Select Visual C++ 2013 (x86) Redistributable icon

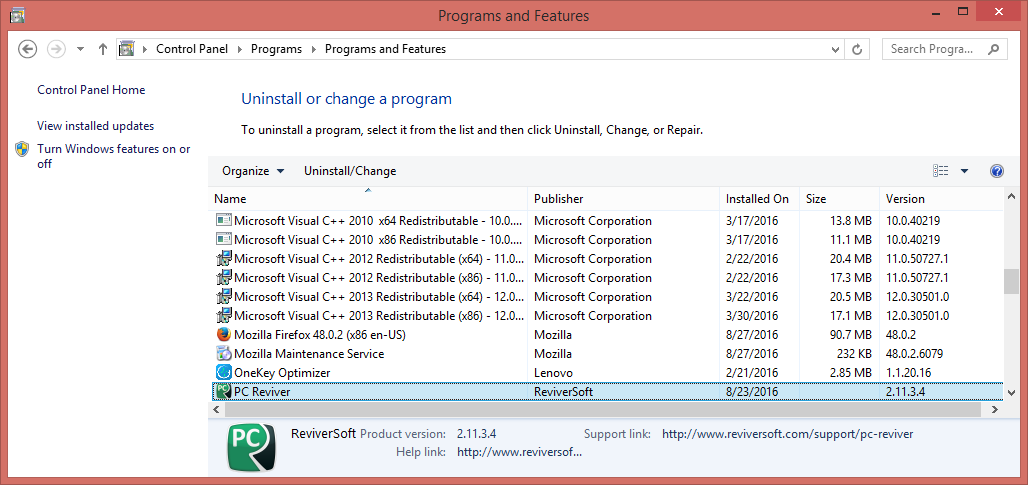(224, 316)
